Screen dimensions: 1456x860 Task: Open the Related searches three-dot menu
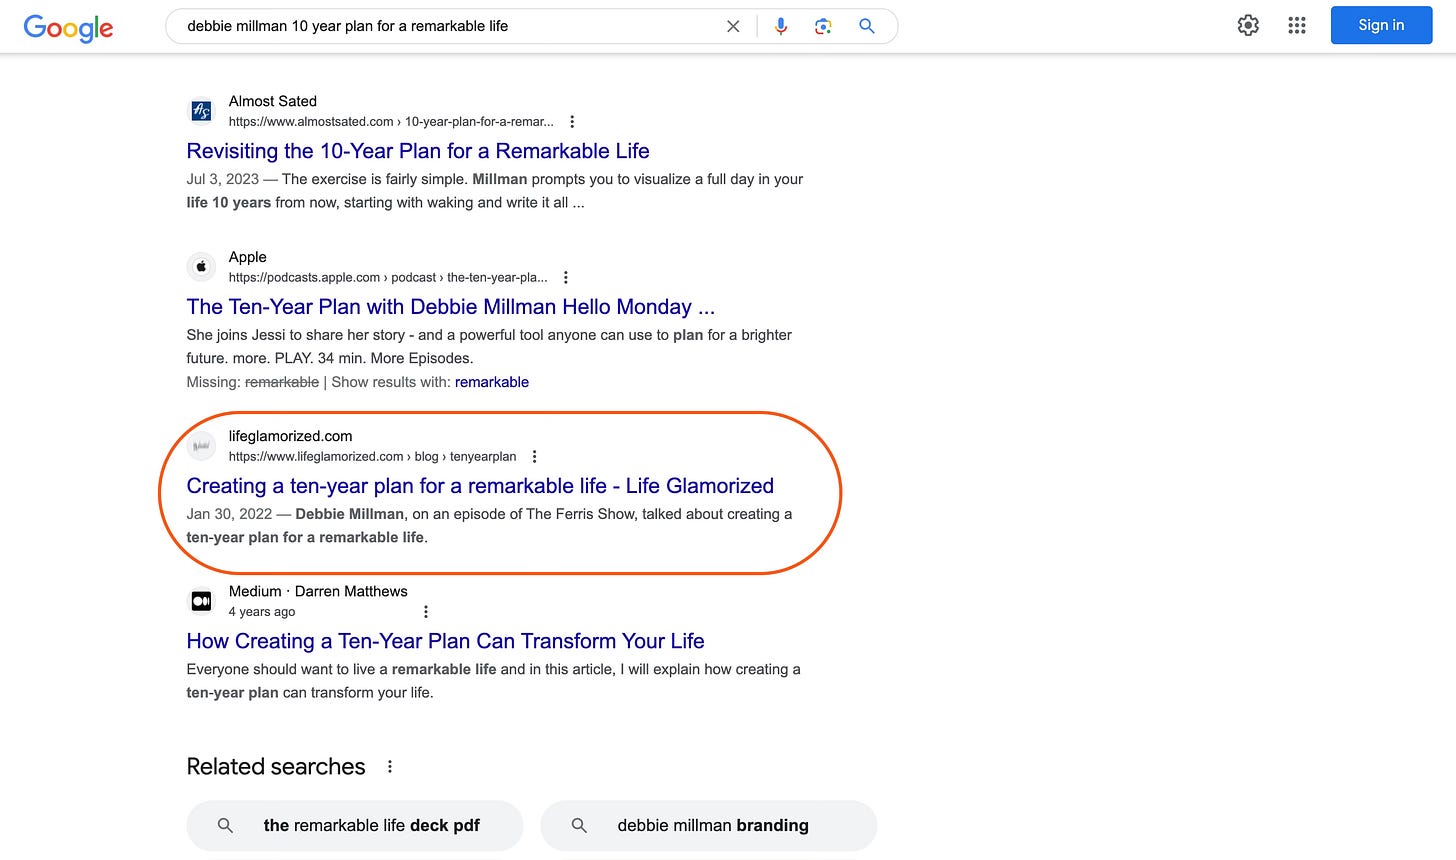pos(390,765)
